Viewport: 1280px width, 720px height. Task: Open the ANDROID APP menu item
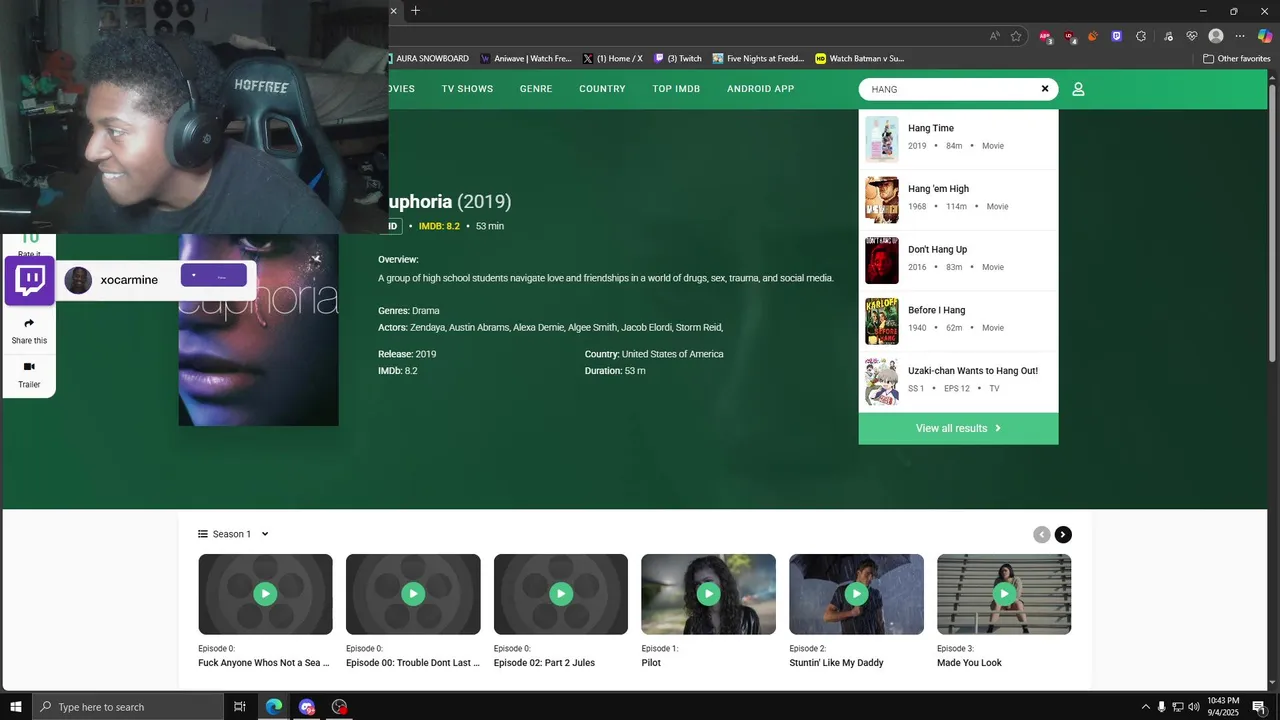(760, 89)
